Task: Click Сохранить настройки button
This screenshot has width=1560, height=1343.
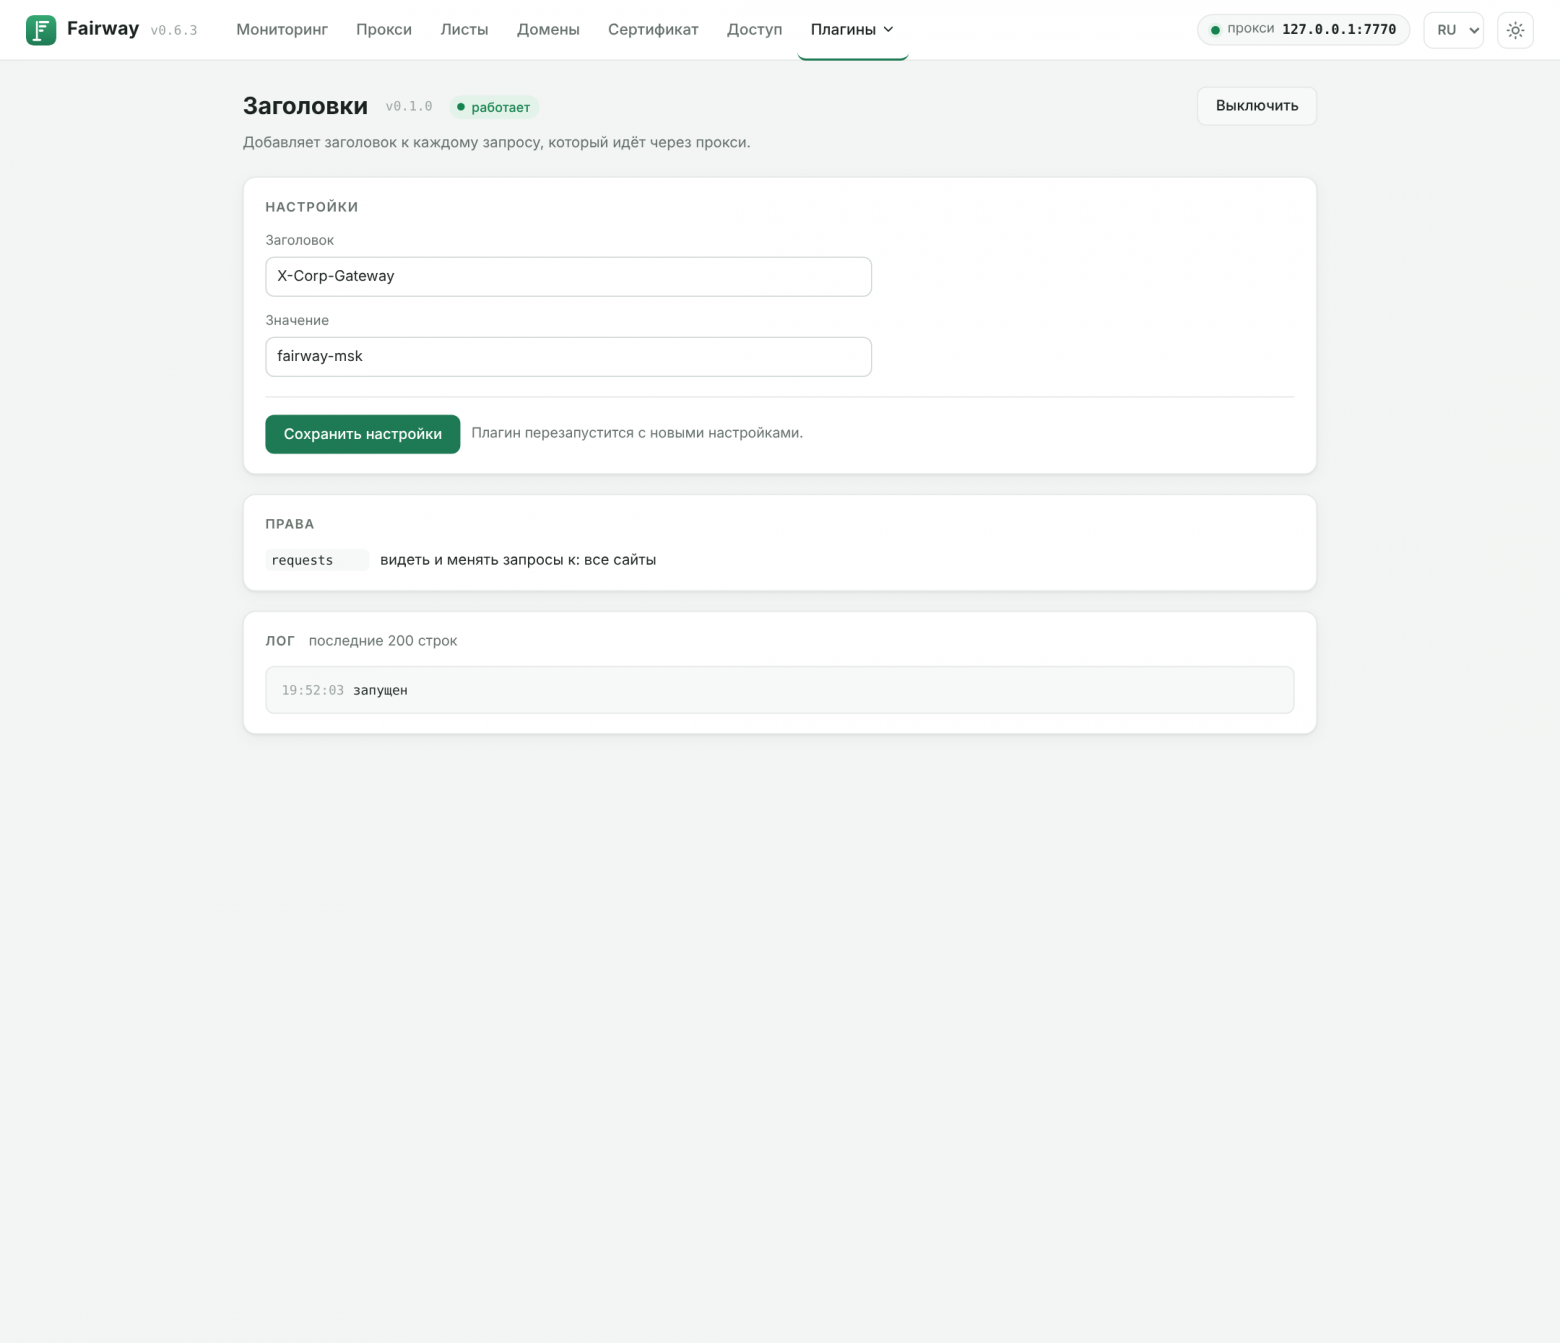Action: point(362,434)
